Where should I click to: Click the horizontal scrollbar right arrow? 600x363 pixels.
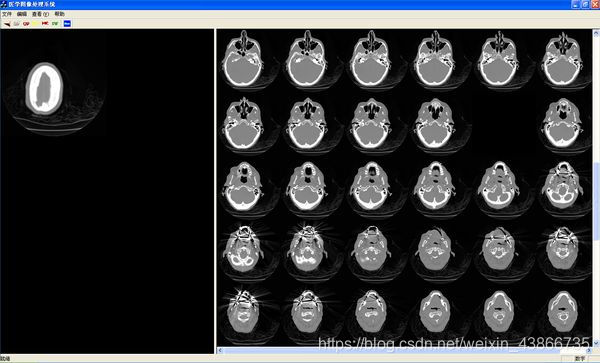590,350
